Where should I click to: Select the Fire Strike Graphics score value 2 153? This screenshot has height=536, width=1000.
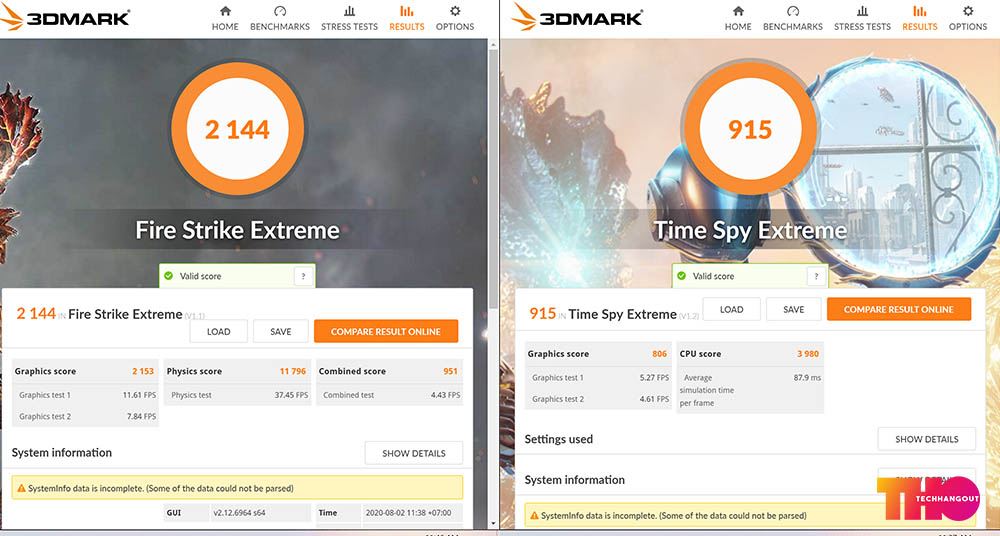point(143,371)
